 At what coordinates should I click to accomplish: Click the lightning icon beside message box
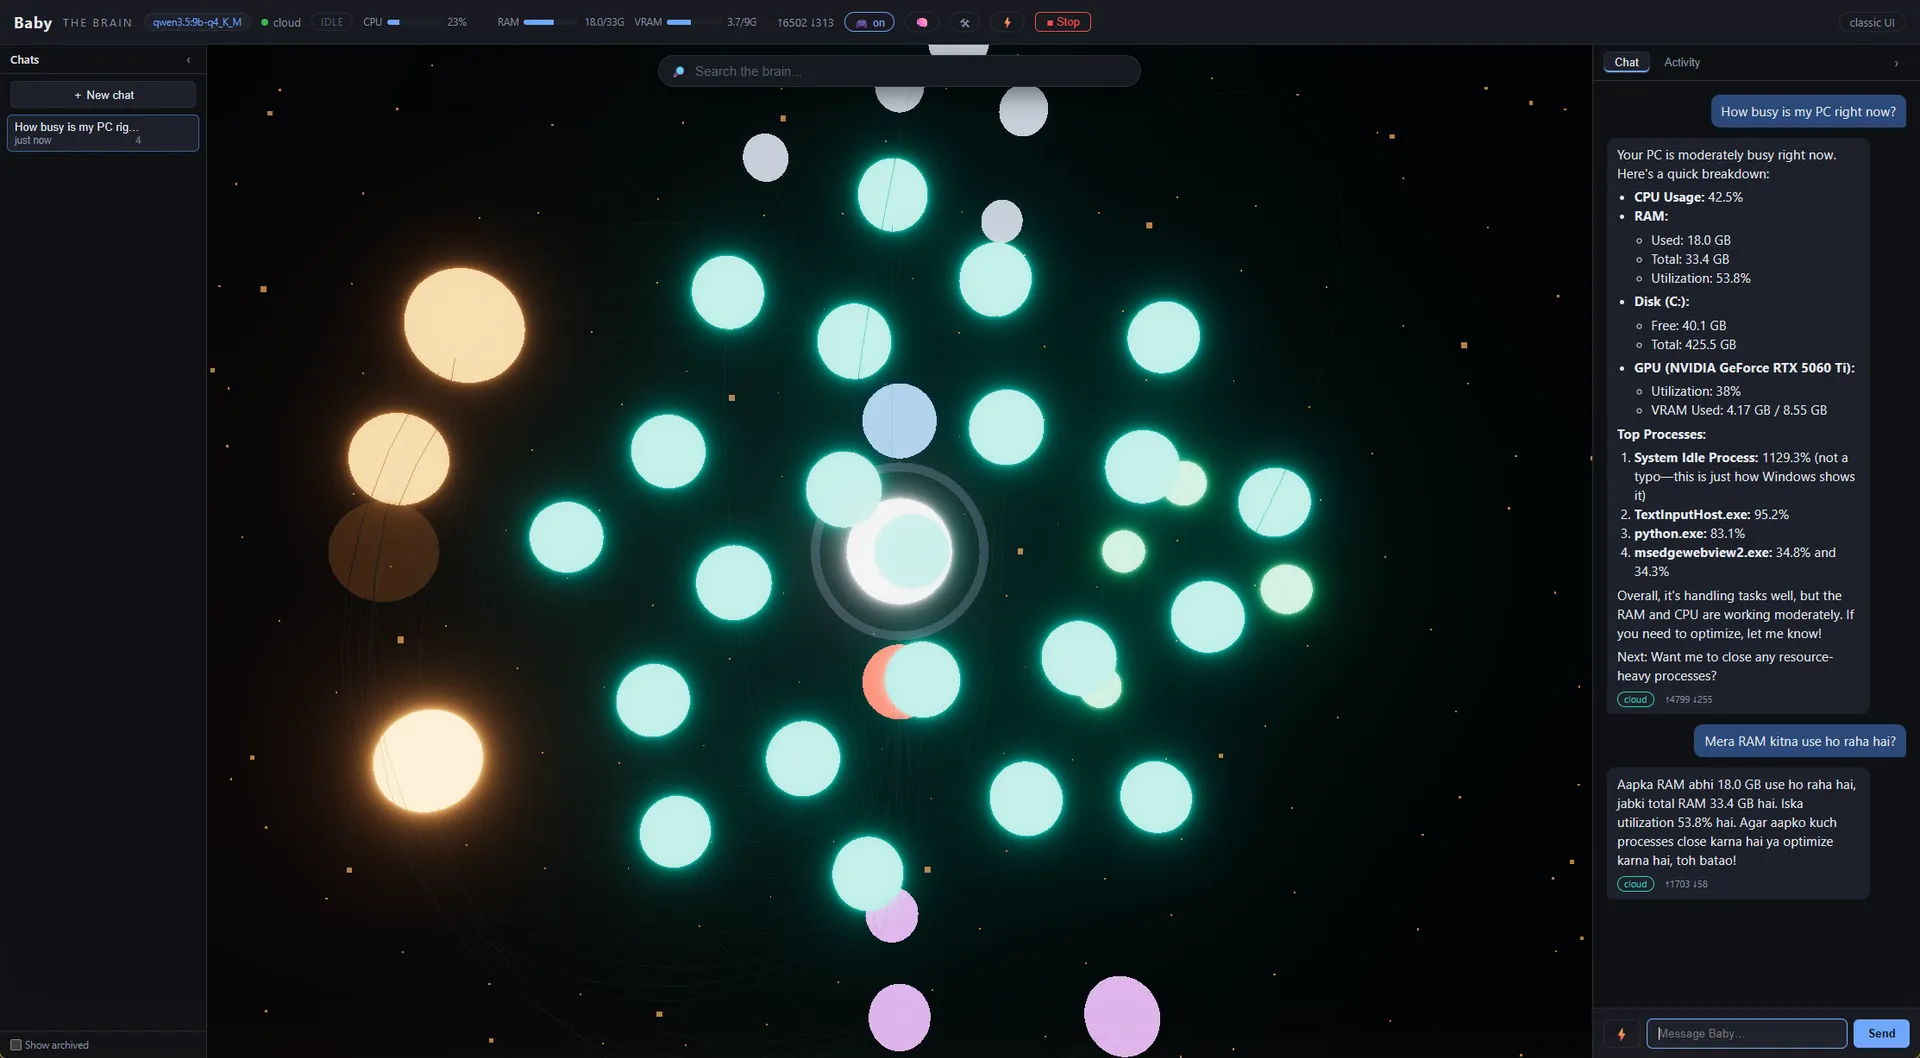tap(1621, 1034)
